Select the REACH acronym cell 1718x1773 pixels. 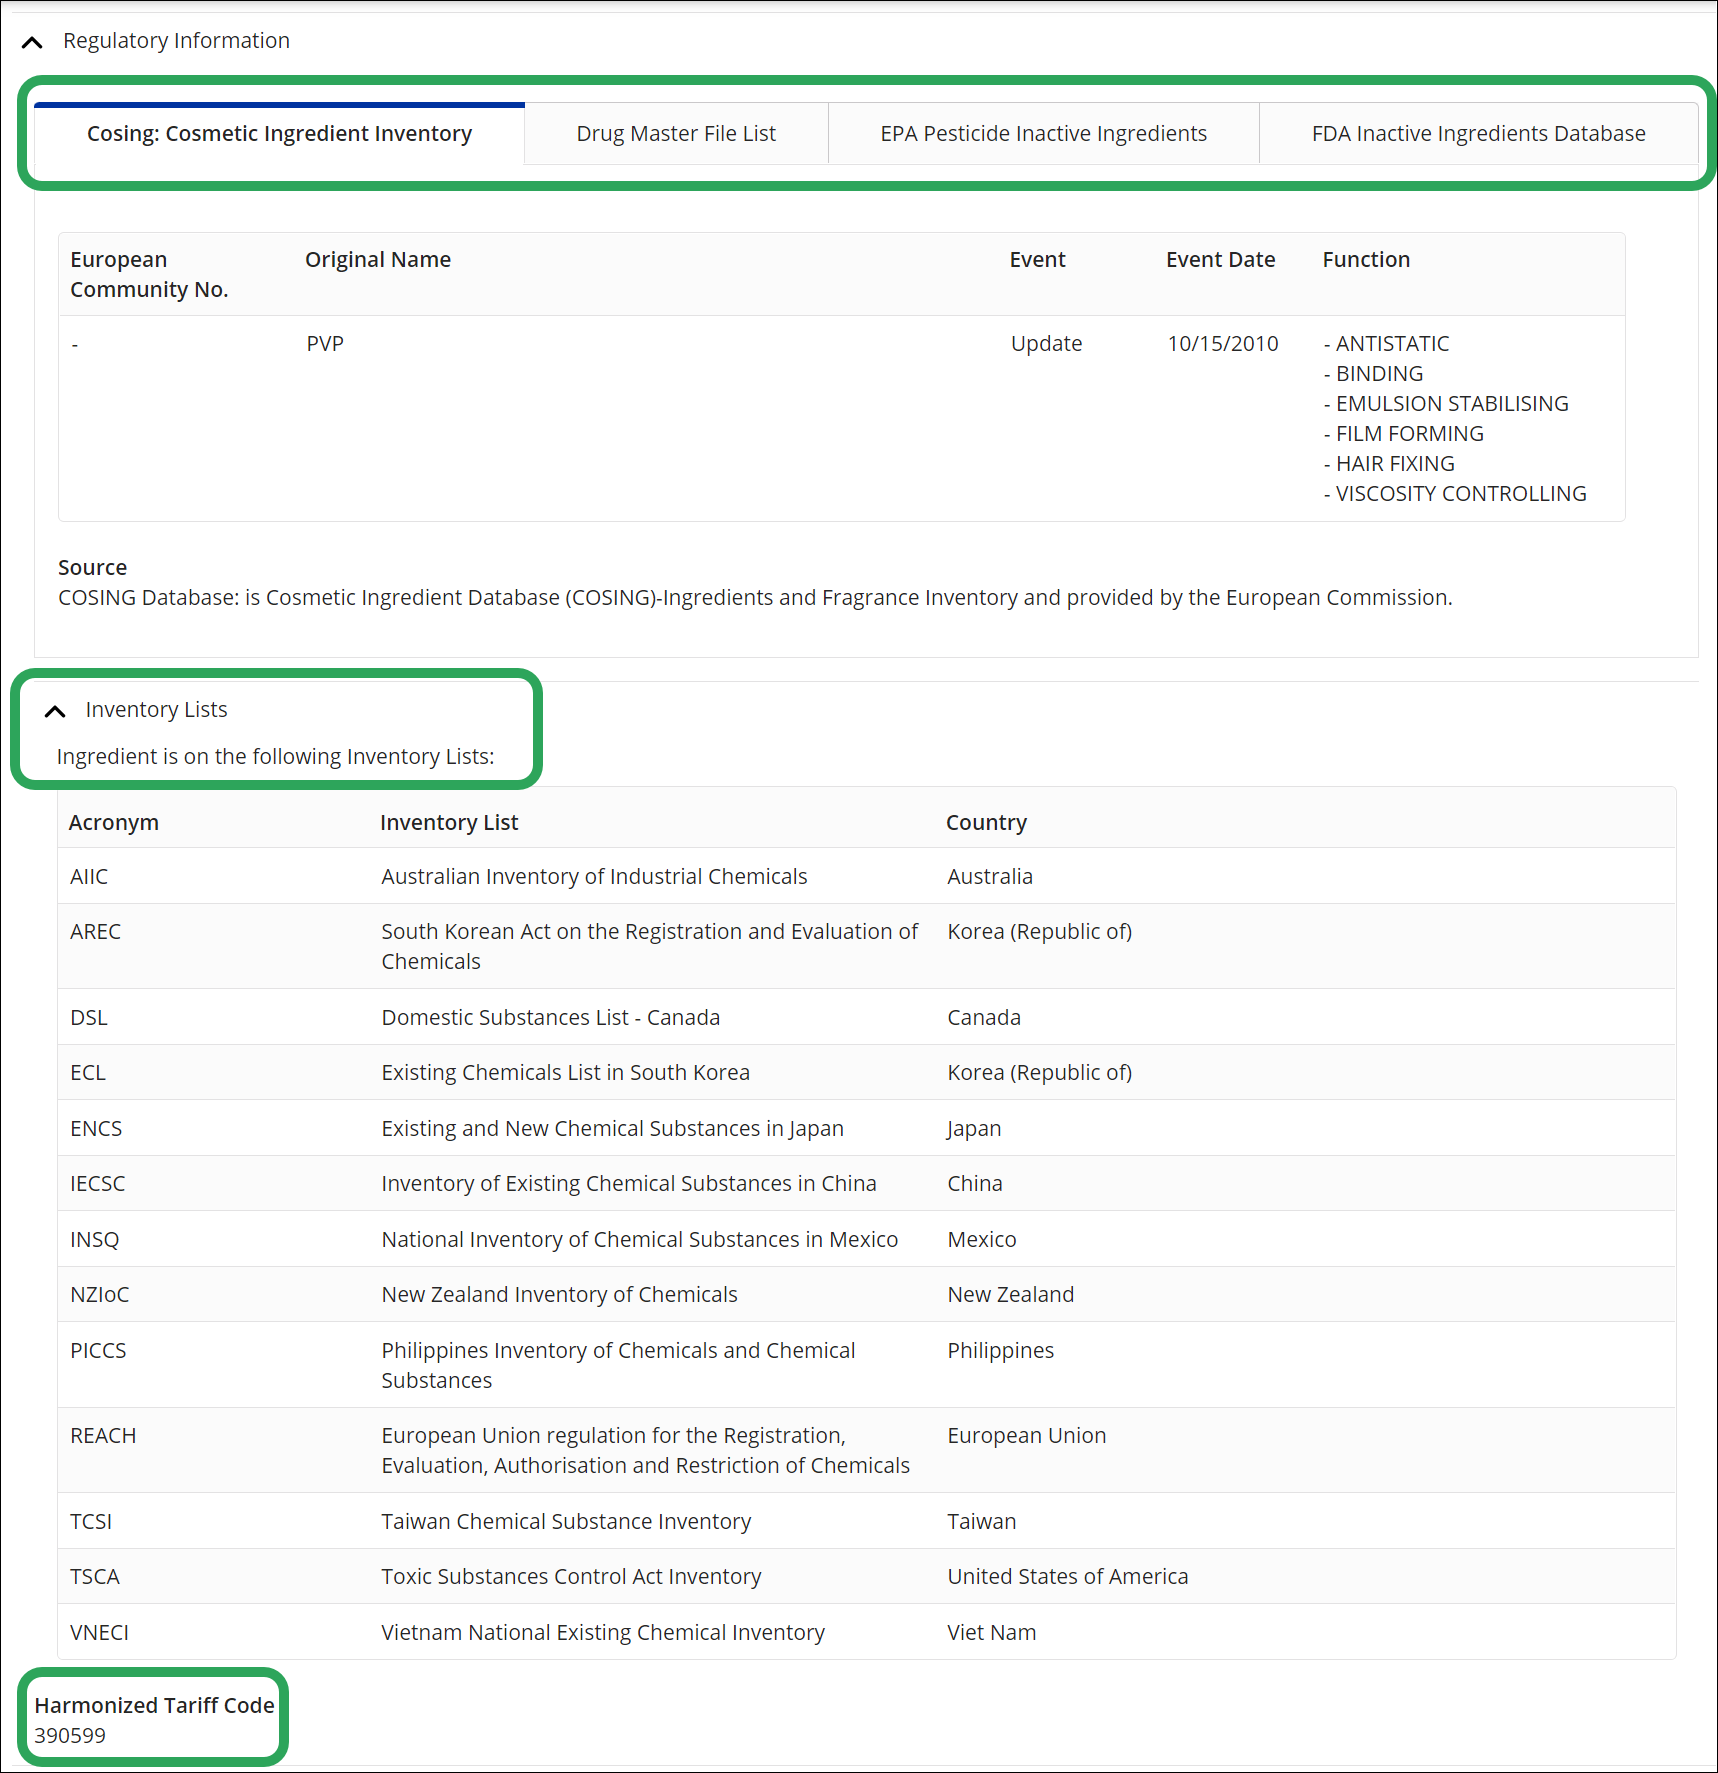103,1435
